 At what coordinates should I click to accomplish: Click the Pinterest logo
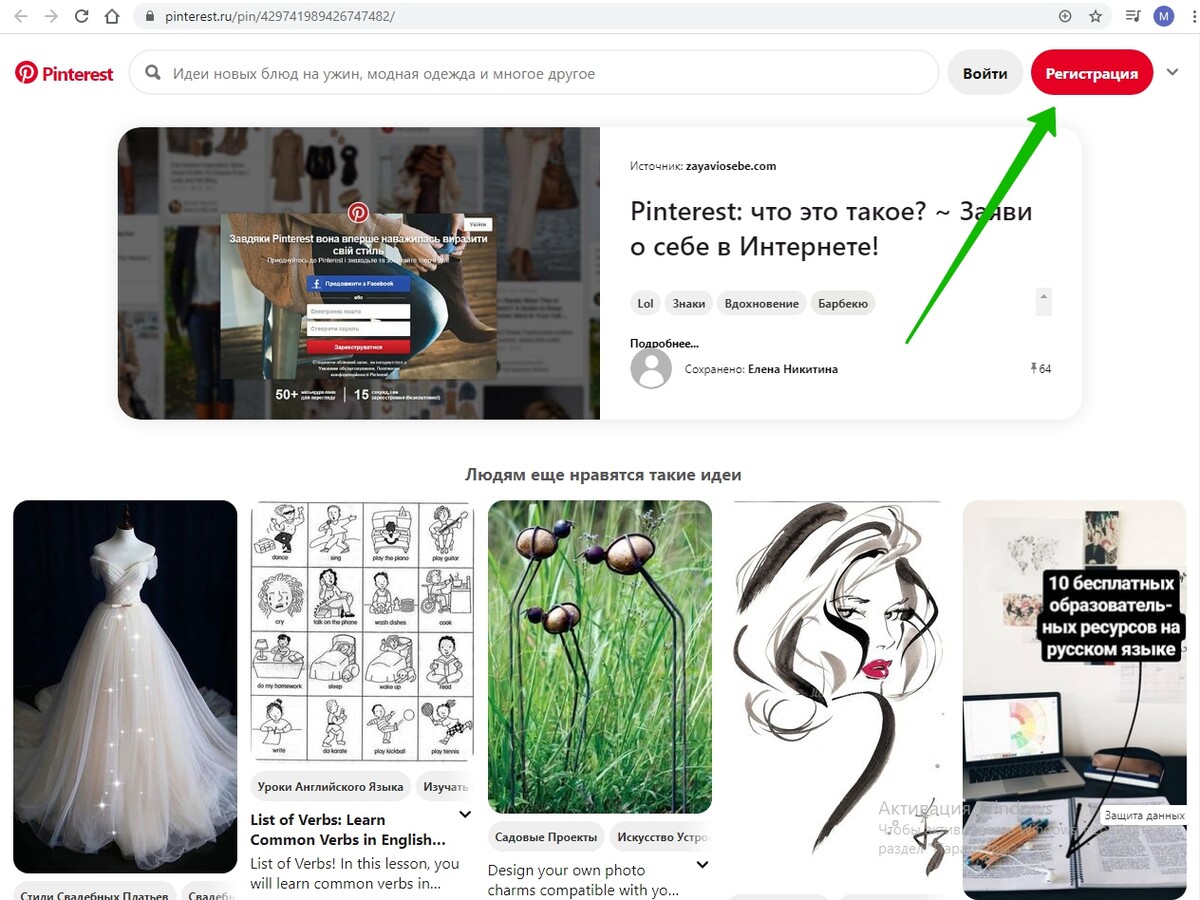(64, 73)
